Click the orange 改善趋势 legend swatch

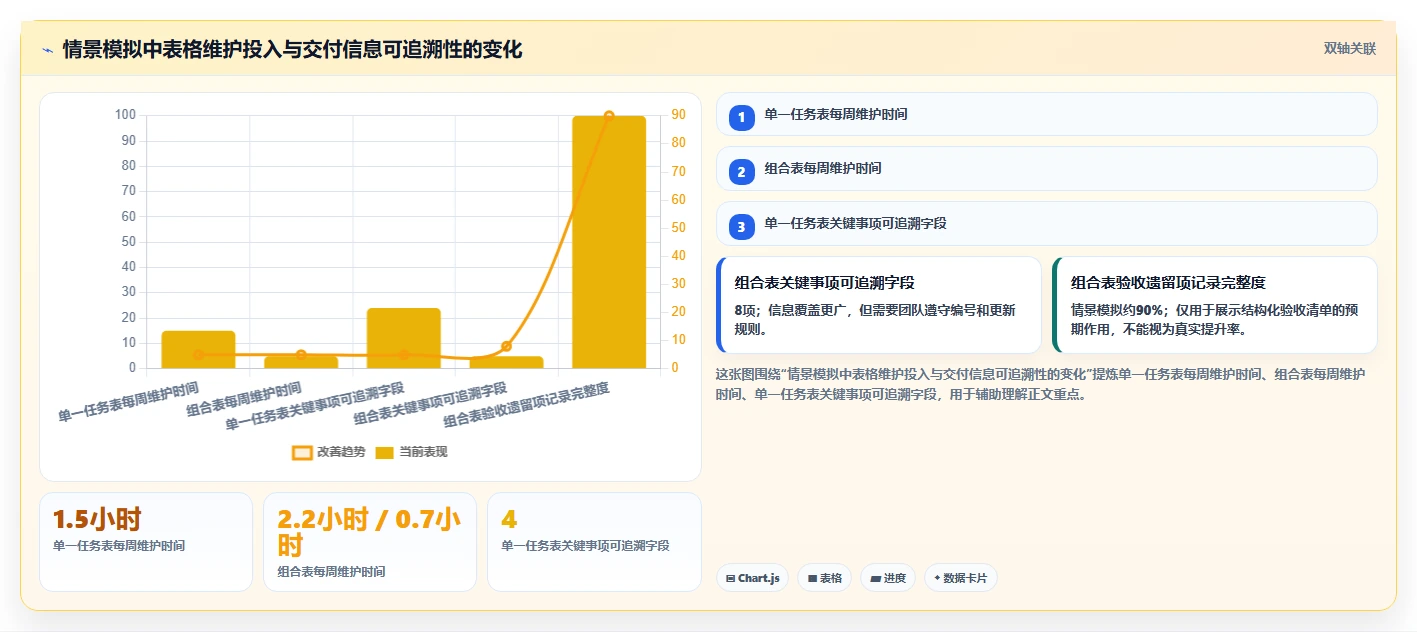tap(303, 453)
